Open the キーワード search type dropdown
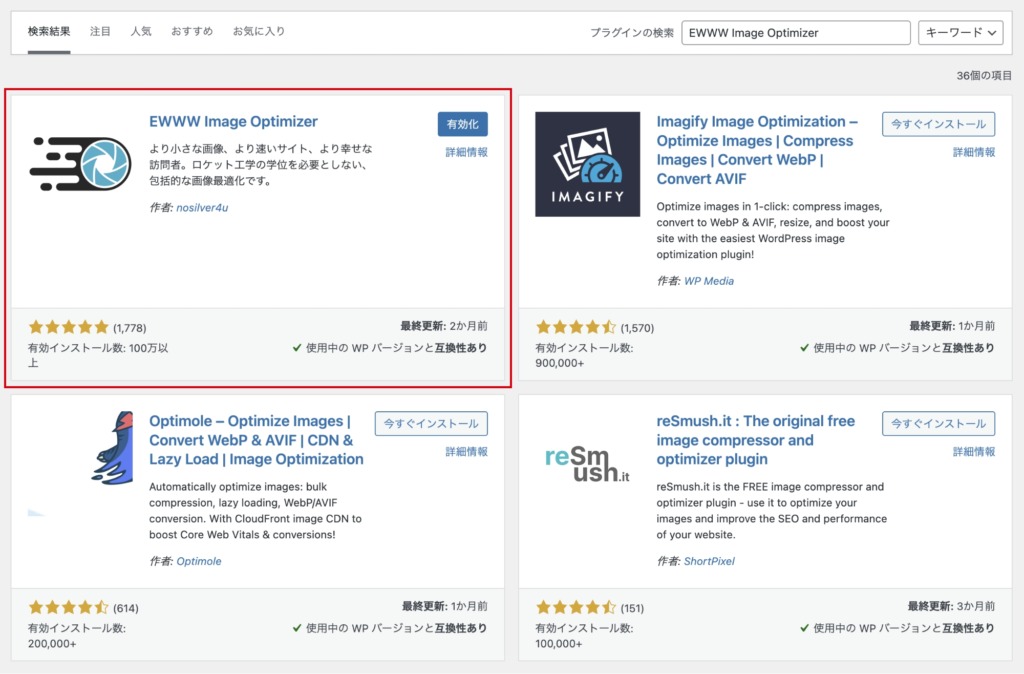 point(960,33)
